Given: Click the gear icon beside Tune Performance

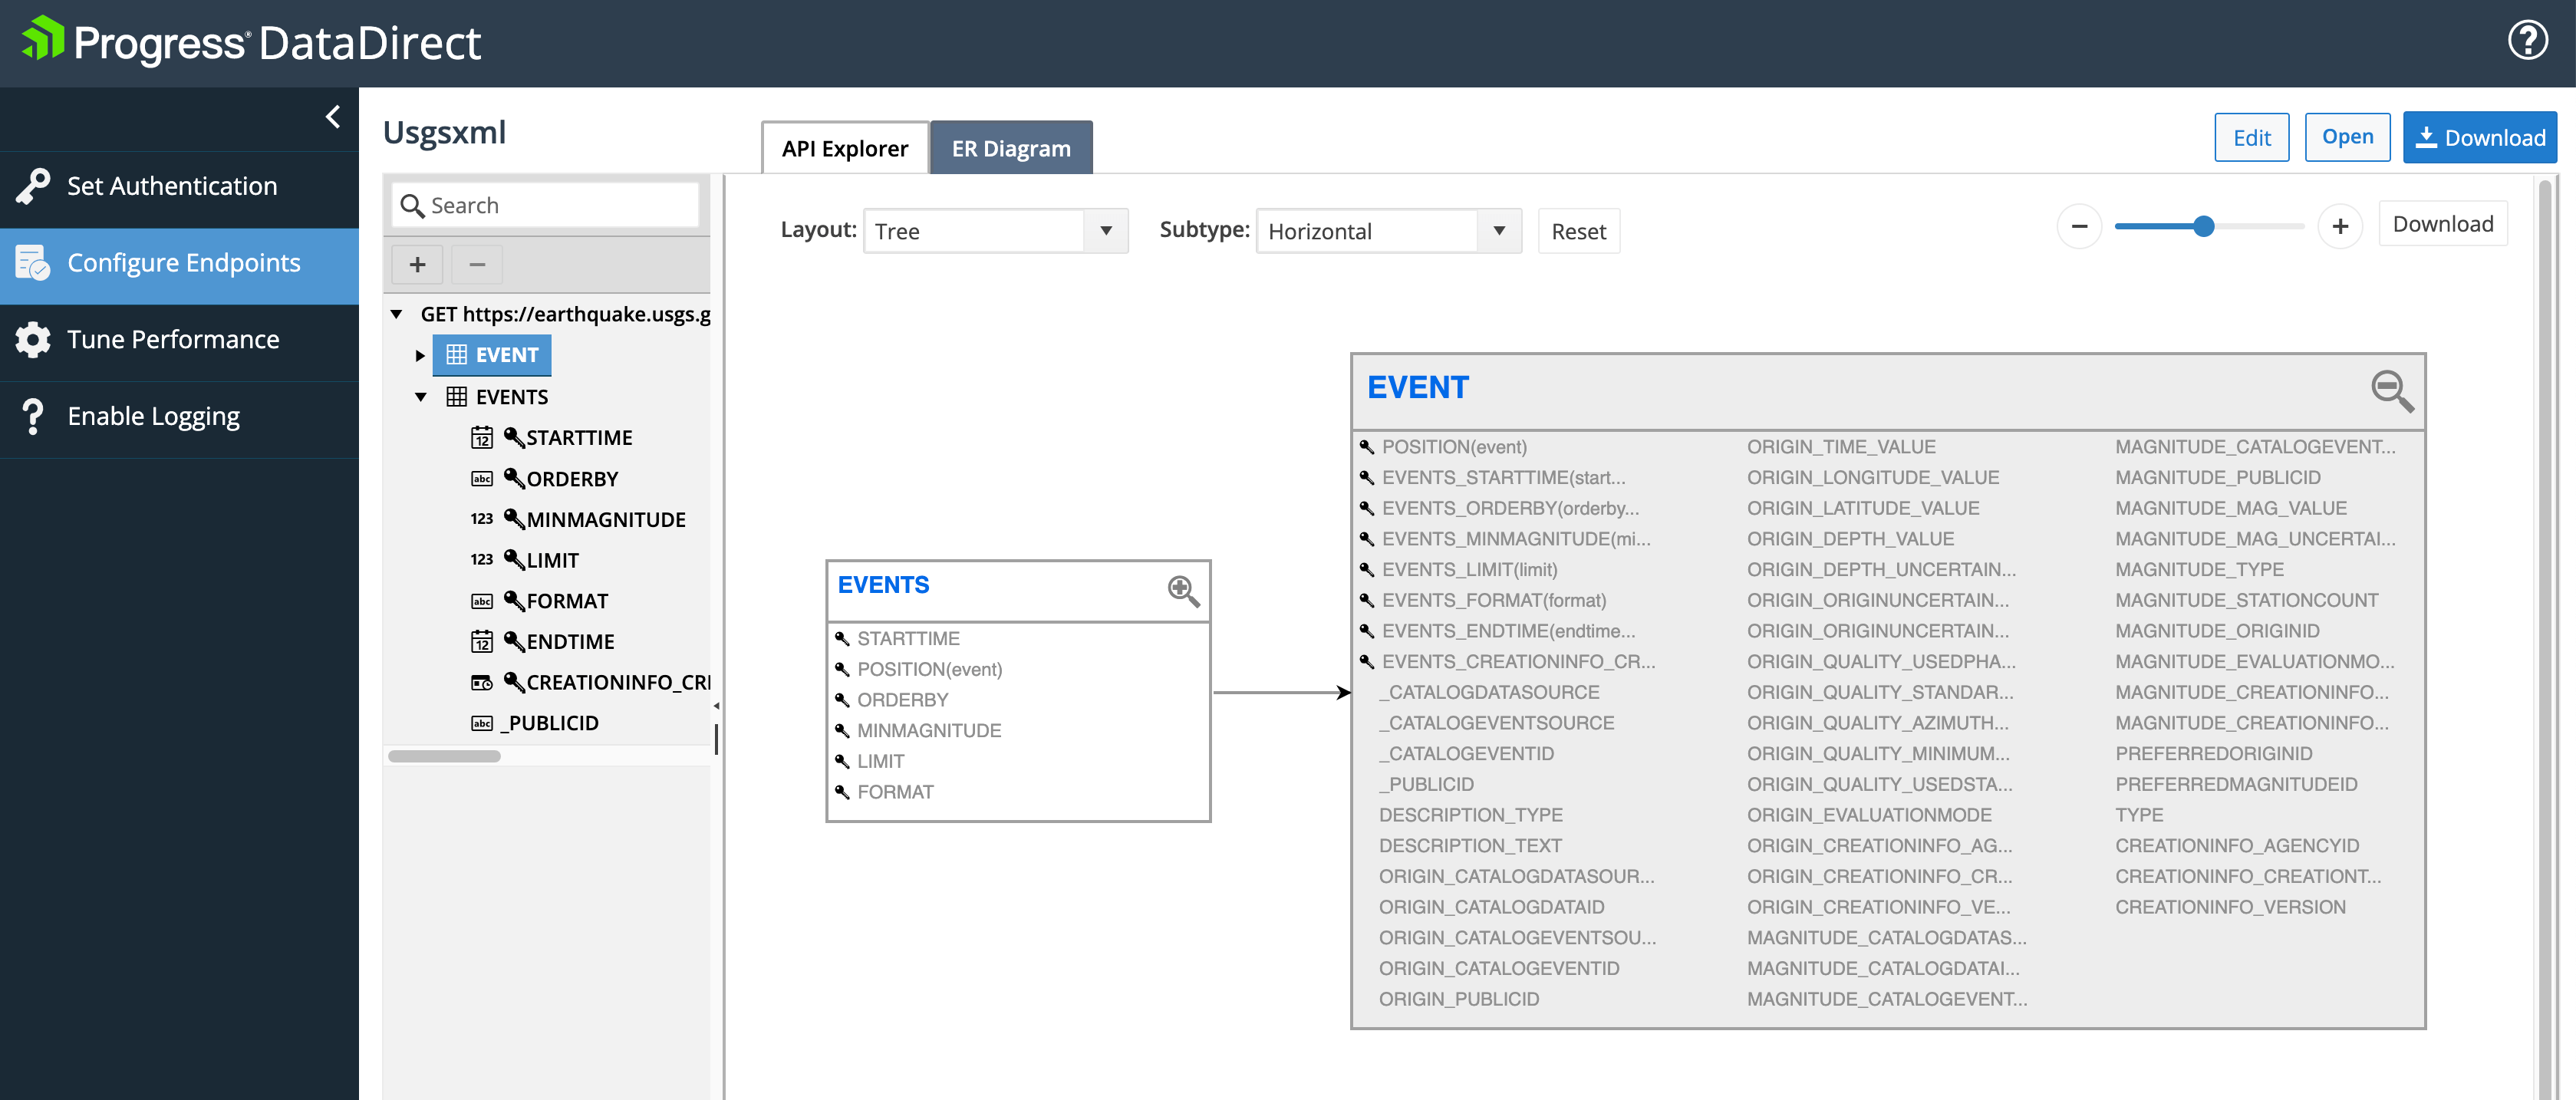Looking at the screenshot, I should (x=33, y=340).
